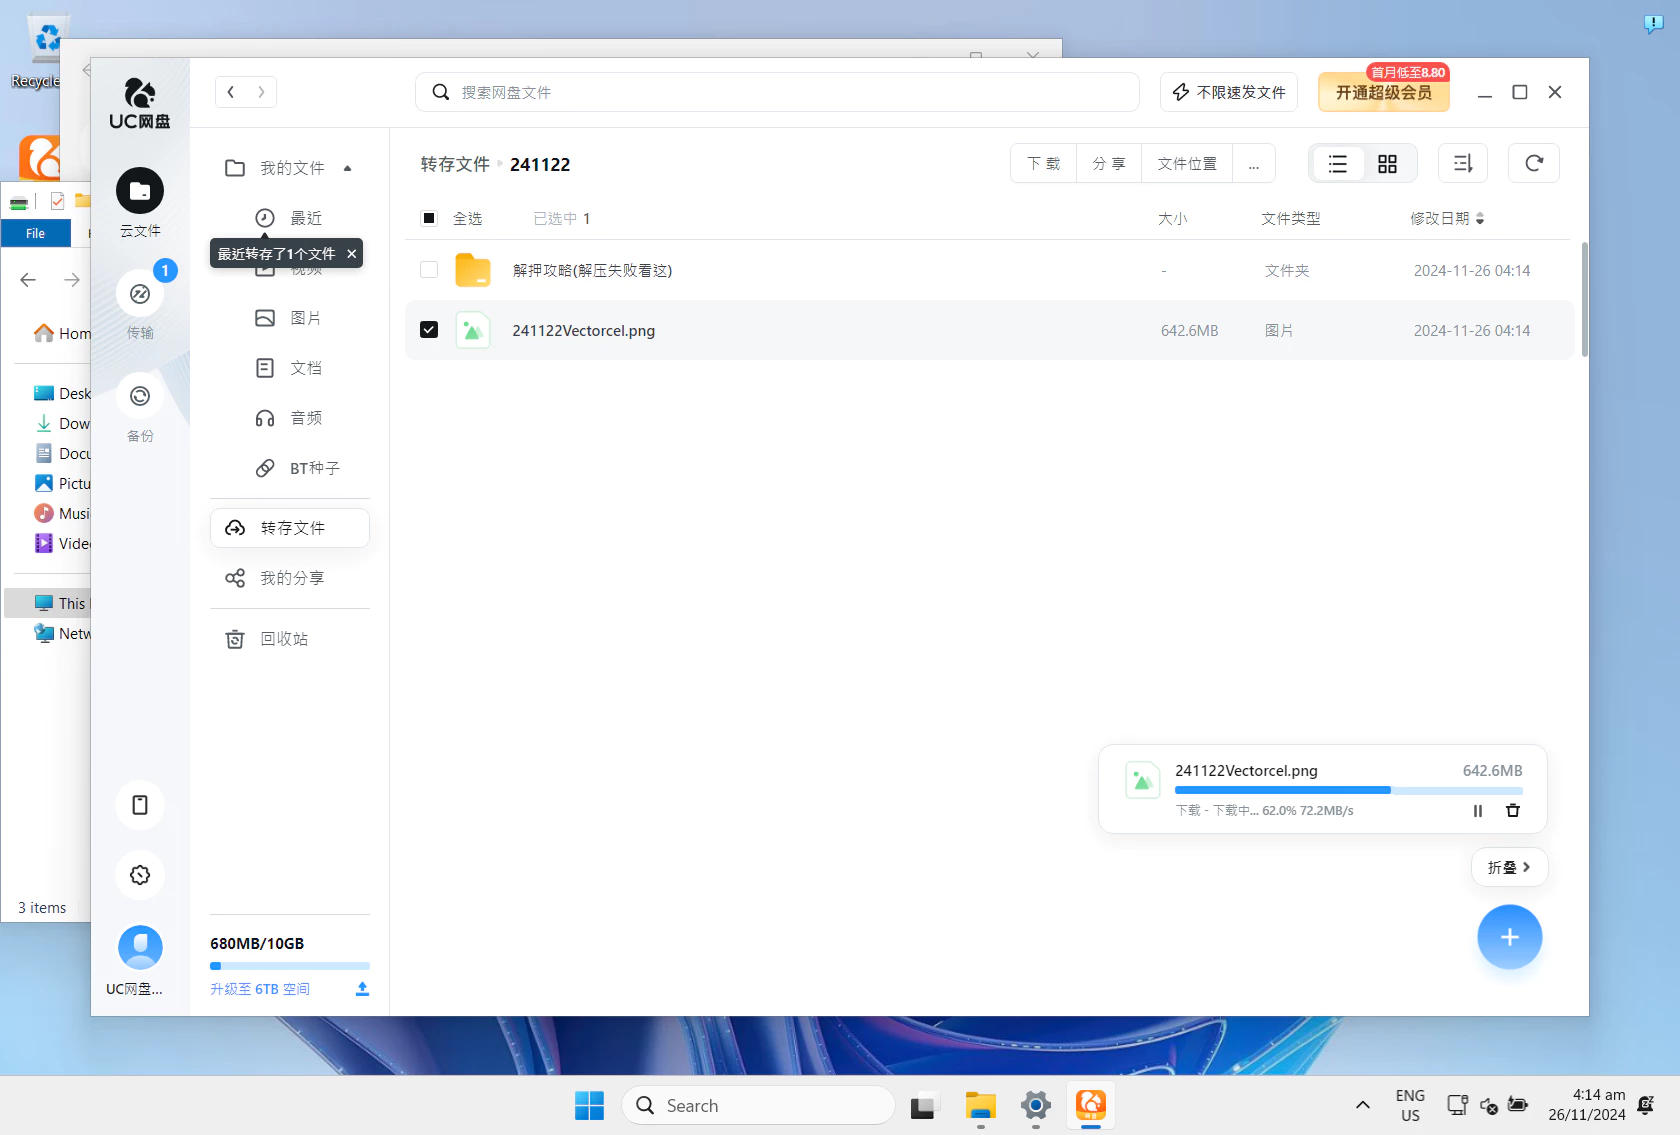The width and height of the screenshot is (1680, 1135).
Task: Collapse the download panel with 折叠
Action: [x=1510, y=867]
